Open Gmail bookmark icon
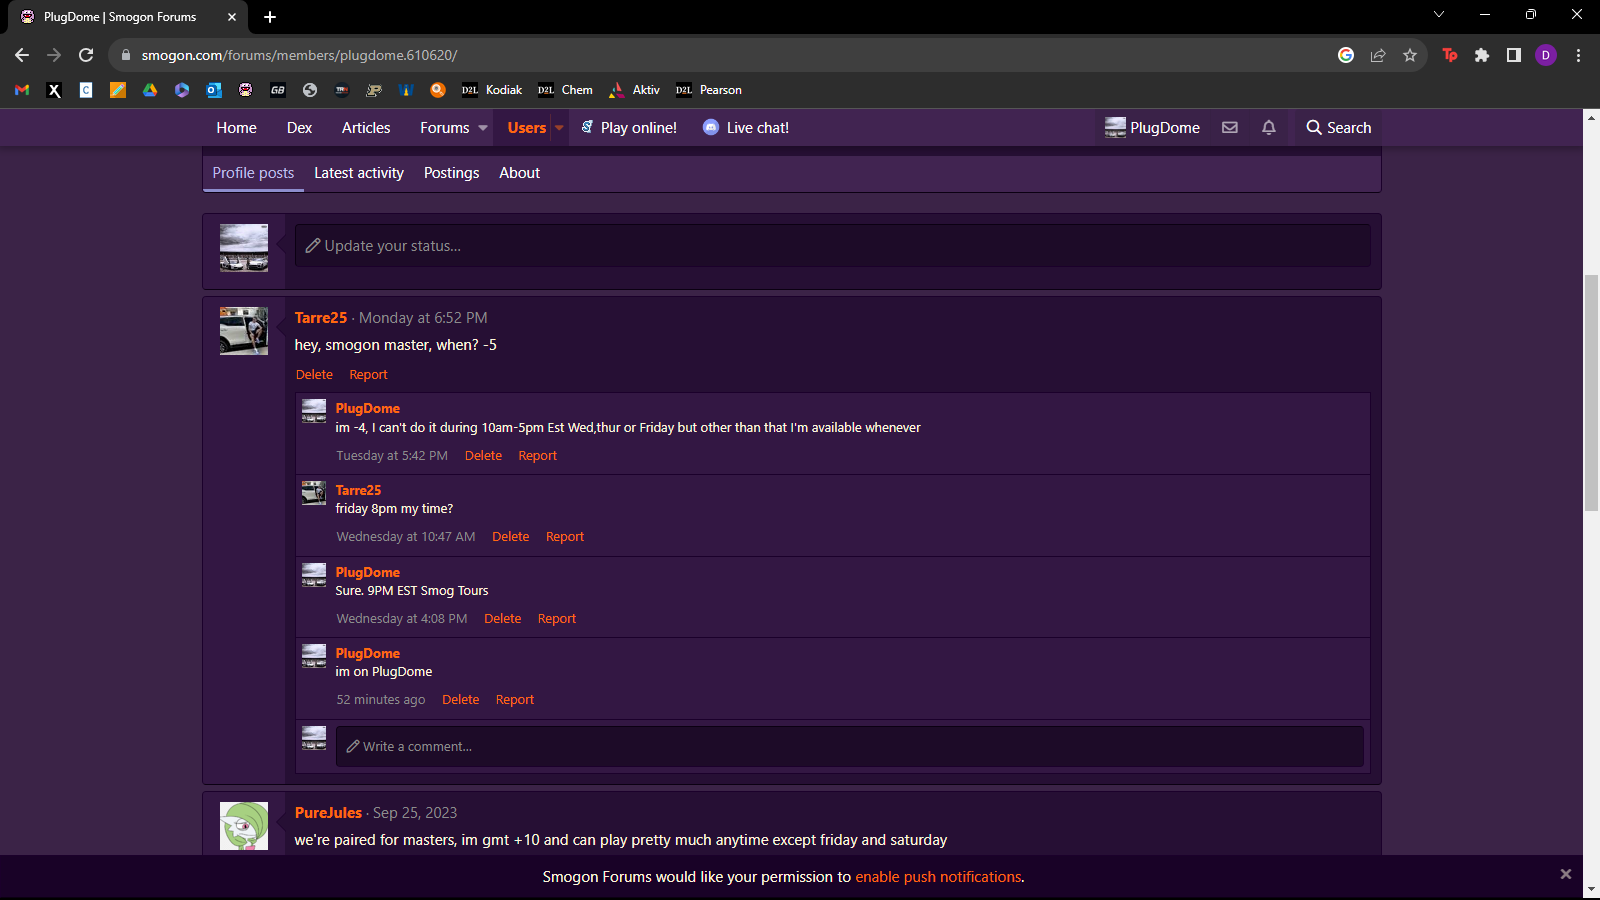The image size is (1600, 900). coord(22,90)
